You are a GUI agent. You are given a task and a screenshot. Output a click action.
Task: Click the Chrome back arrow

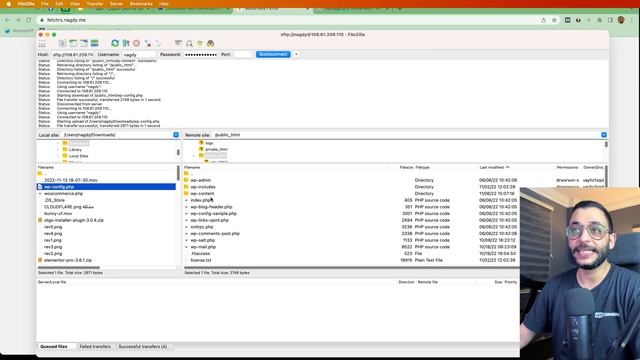[7, 20]
